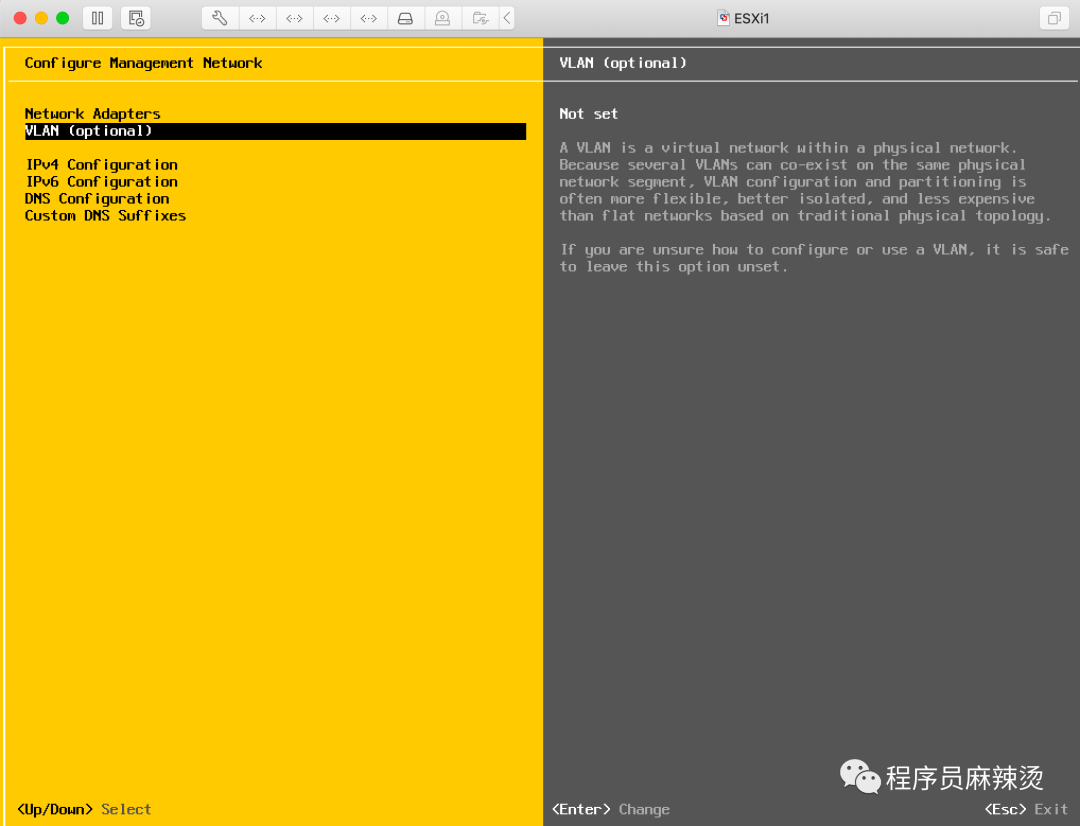
Task: Select highlighted VLAN (optional) entry
Action: click(x=275, y=131)
